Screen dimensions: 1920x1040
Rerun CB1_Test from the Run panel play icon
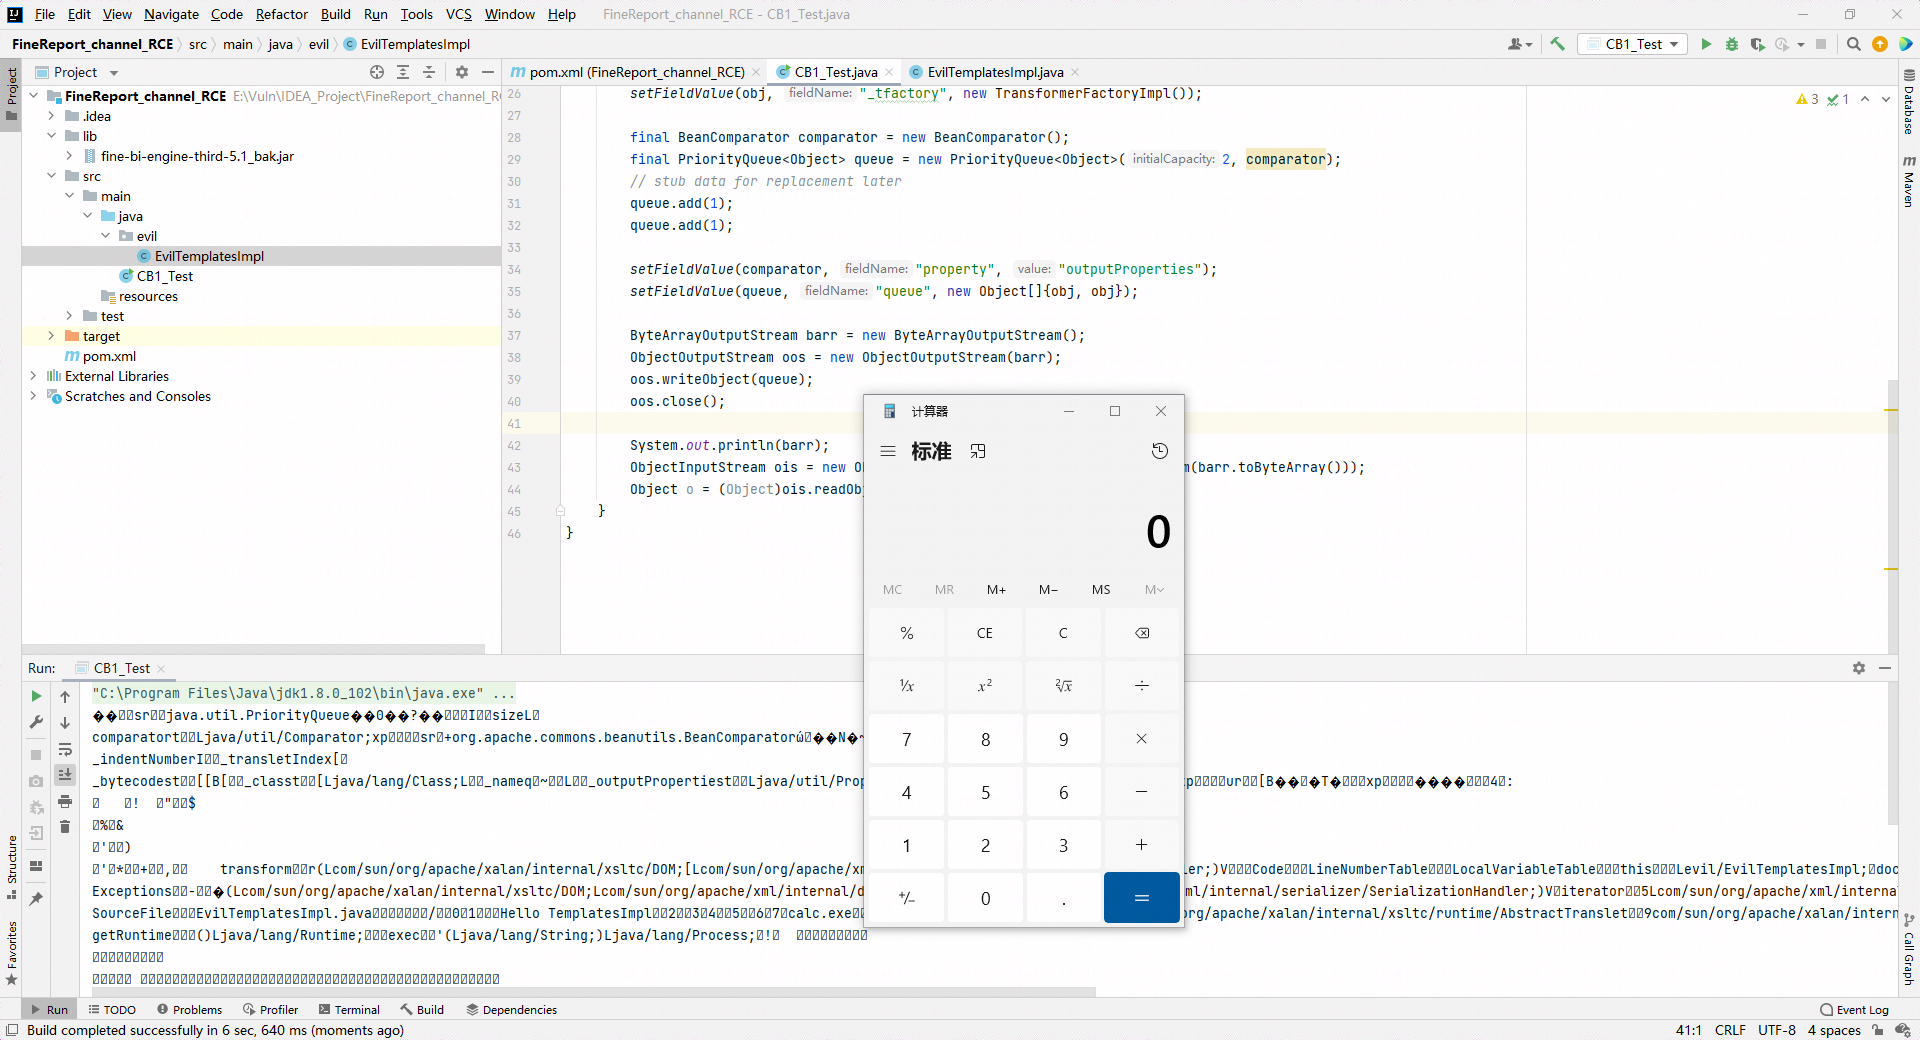(36, 696)
